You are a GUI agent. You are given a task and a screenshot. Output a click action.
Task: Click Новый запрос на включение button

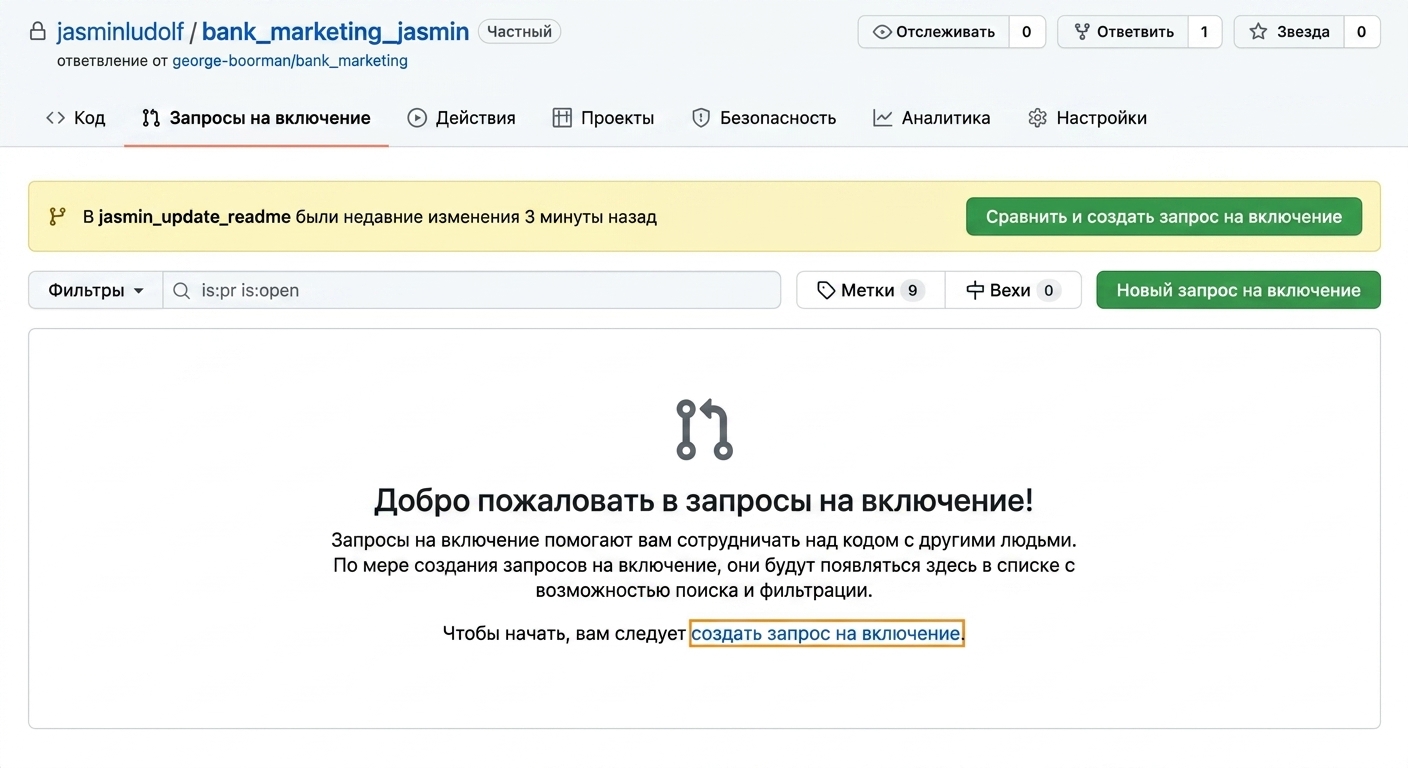[1238, 290]
